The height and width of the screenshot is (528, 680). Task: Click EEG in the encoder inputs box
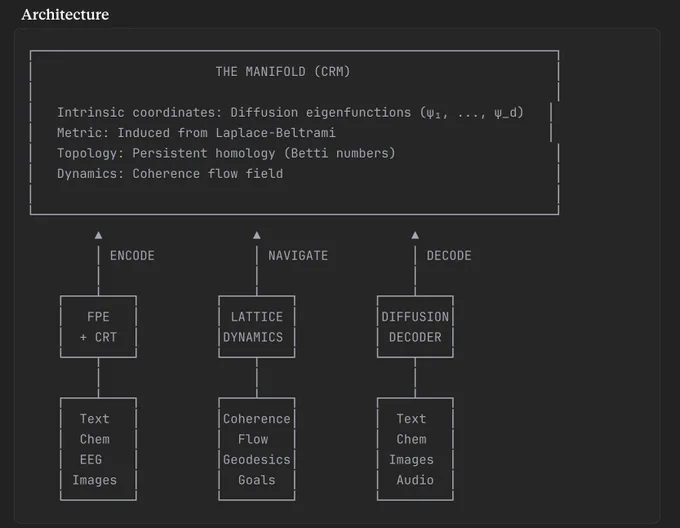91,460
